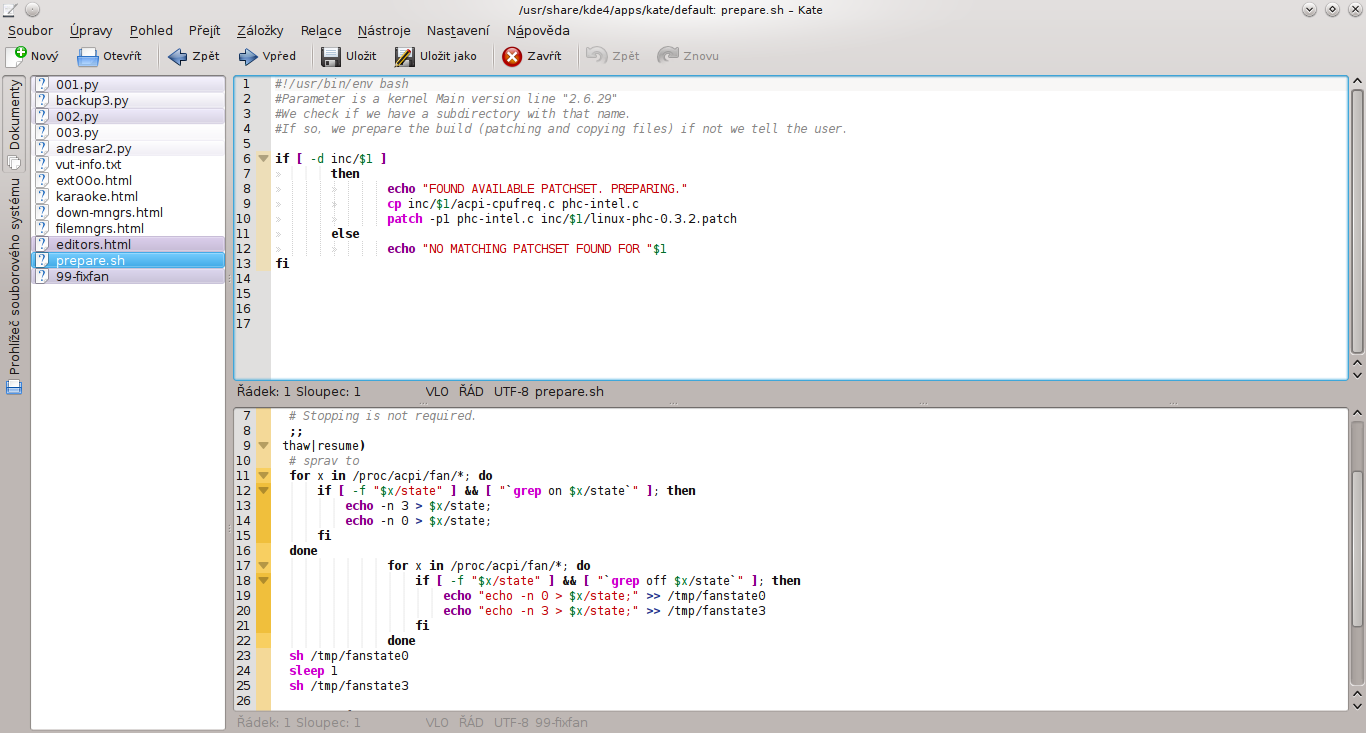This screenshot has height=733, width=1366.
Task: Close the document with the red Zavřít icon
Action: click(x=512, y=56)
